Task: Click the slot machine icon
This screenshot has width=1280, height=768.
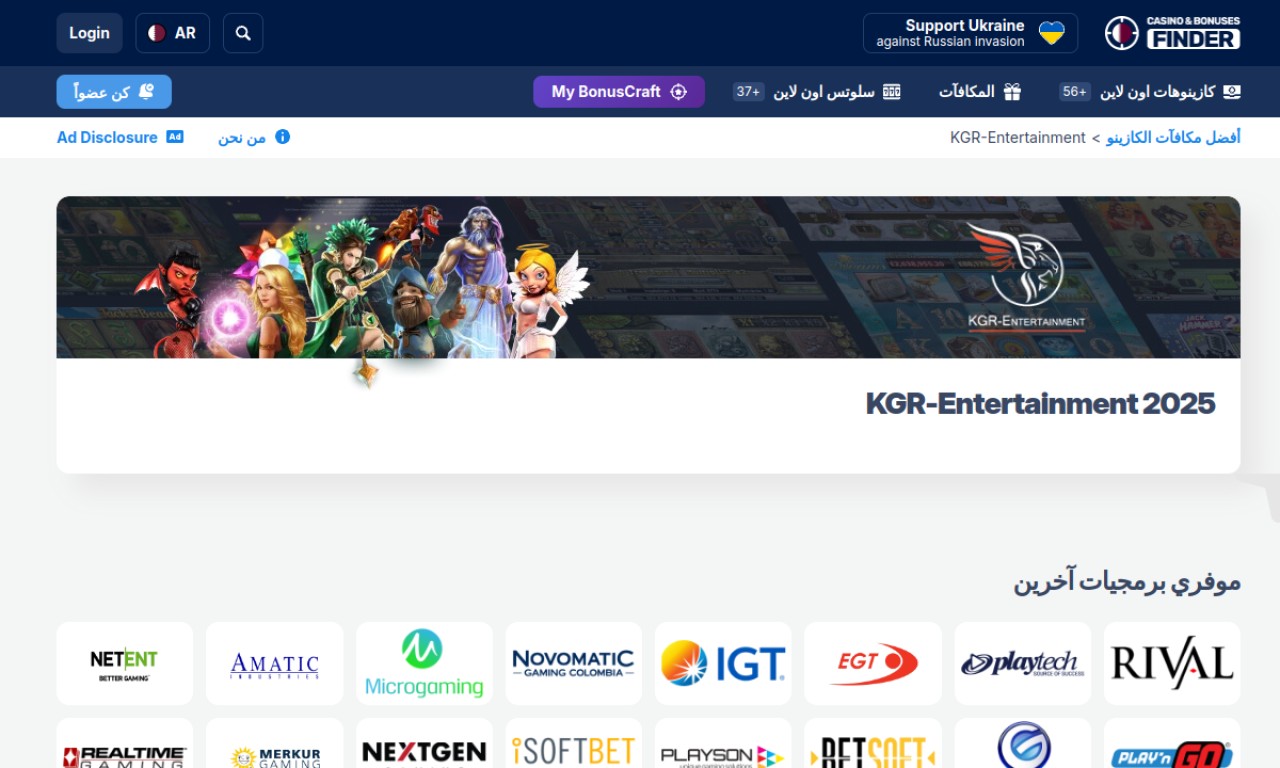Action: [892, 92]
